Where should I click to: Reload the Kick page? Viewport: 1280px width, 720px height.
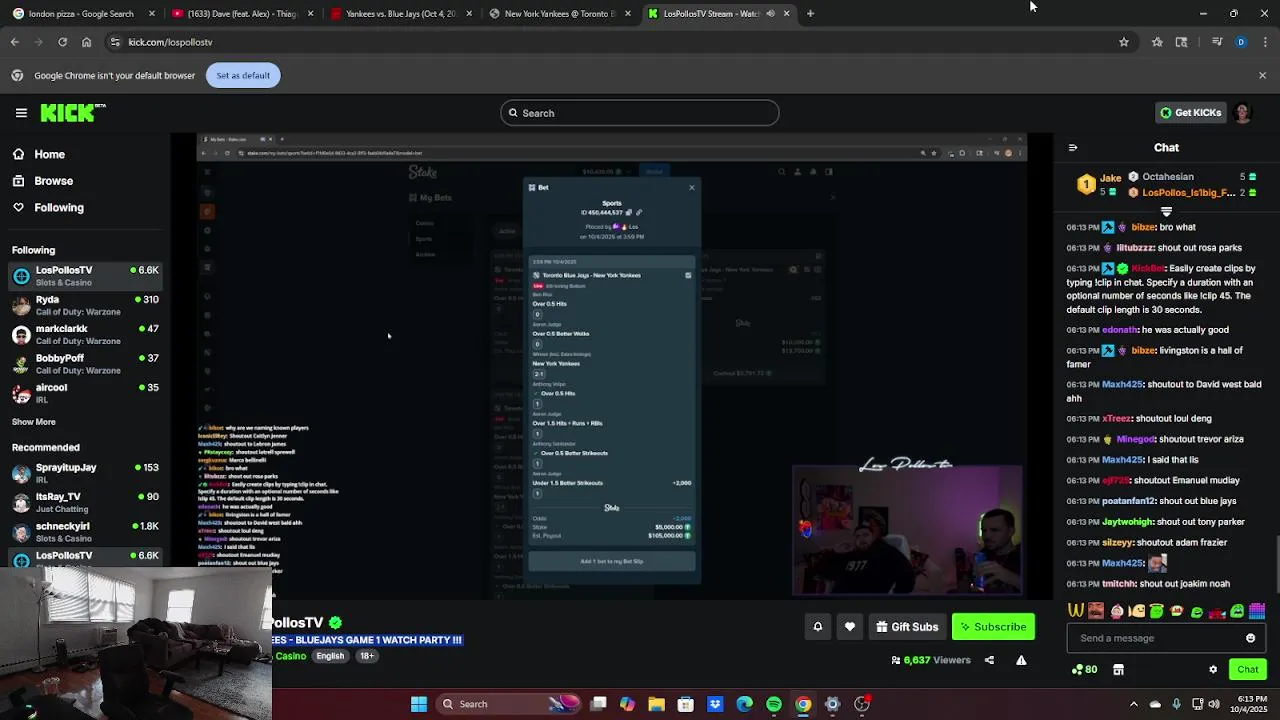pyautogui.click(x=62, y=42)
